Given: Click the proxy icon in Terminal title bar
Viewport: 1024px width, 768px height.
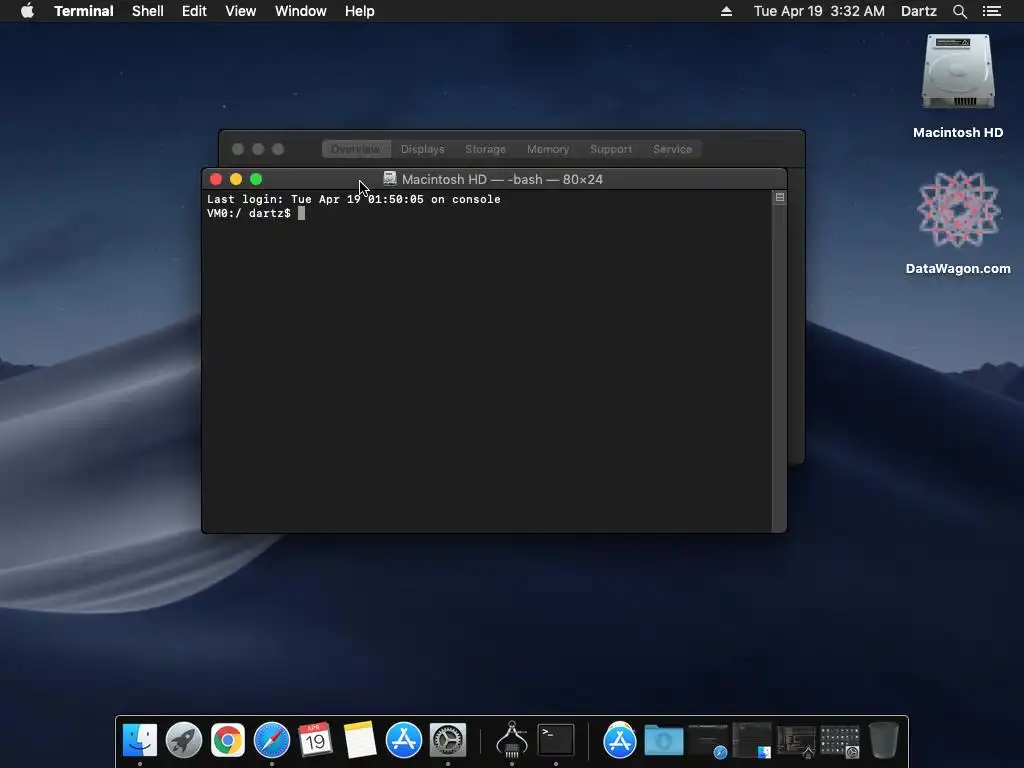Looking at the screenshot, I should pyautogui.click(x=390, y=178).
